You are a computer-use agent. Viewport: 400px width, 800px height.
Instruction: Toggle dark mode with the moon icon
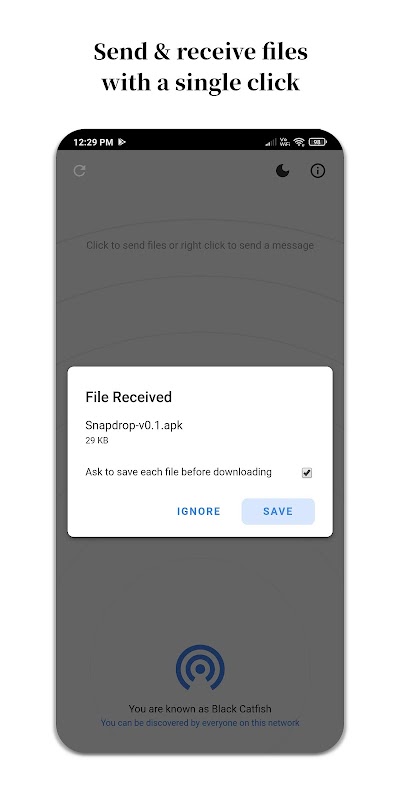(283, 170)
